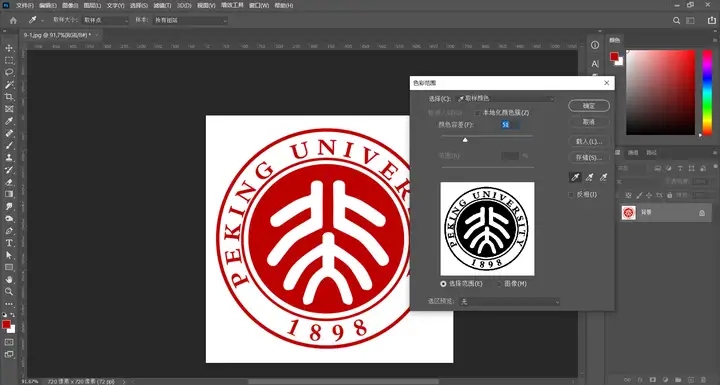Open the Layers panel flyout menu

click(x=714, y=153)
